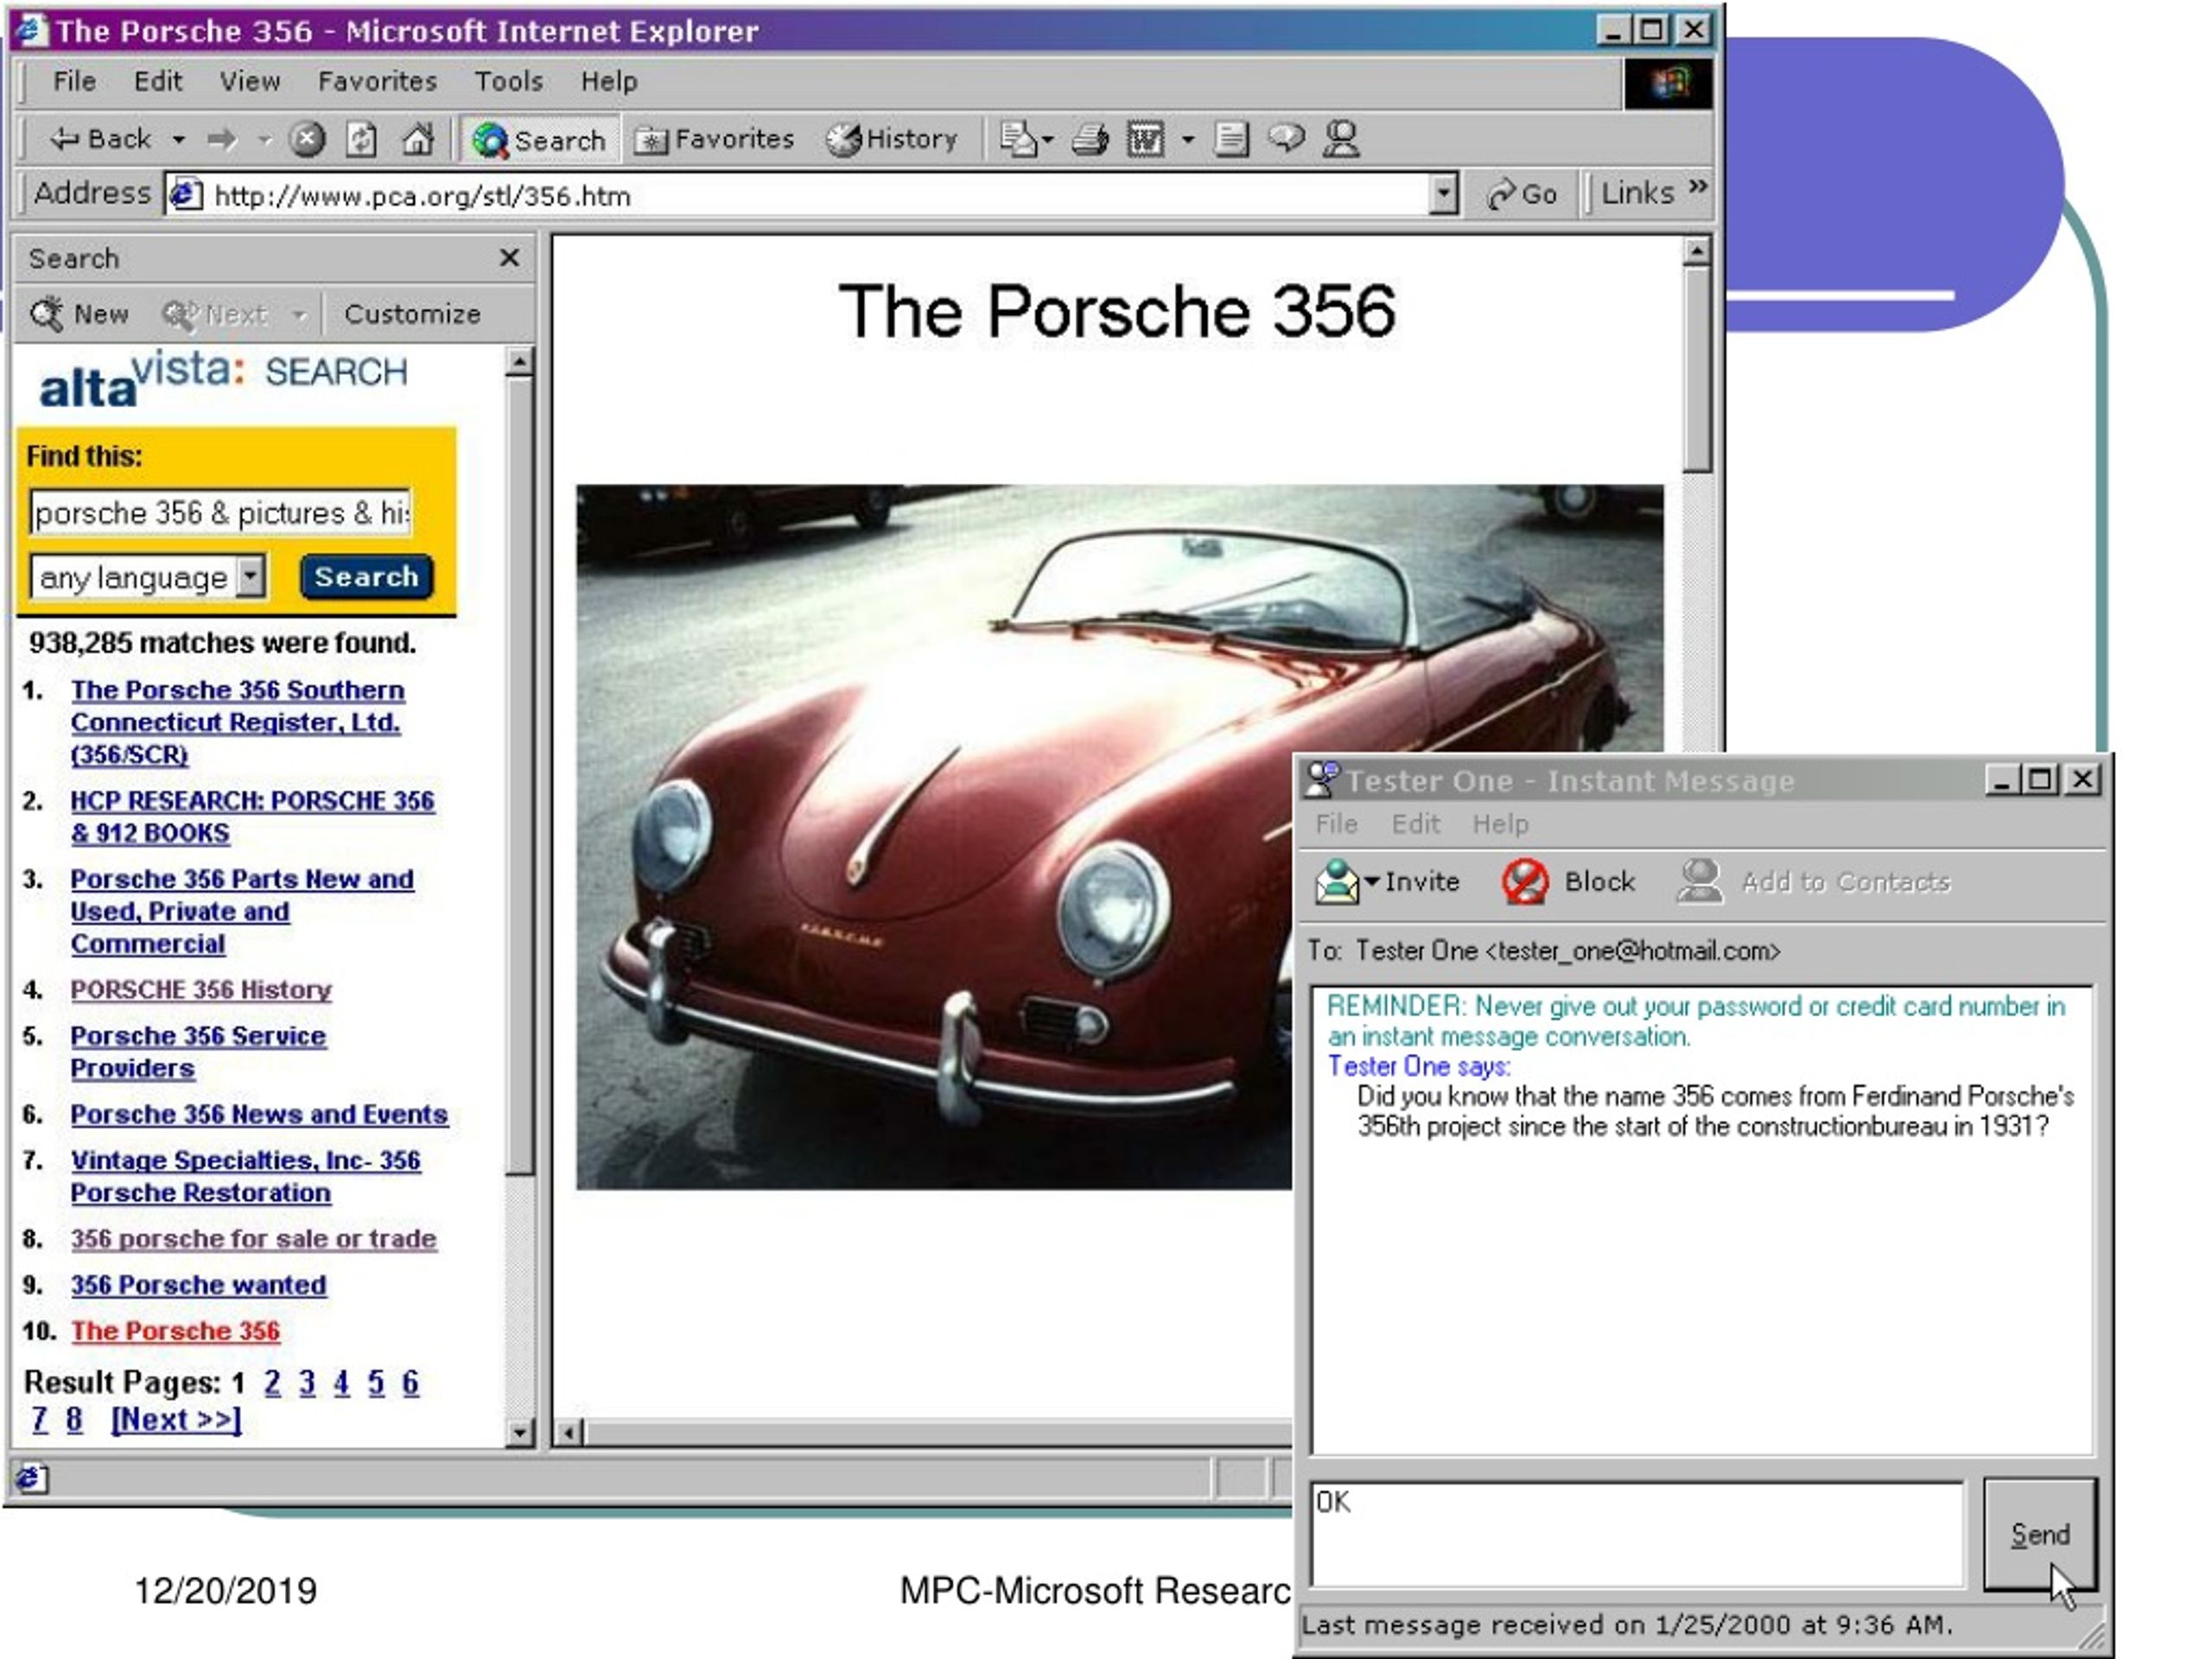Open Porsche 356 News and Events link
The width and height of the screenshot is (2212, 1659).
(x=259, y=1114)
